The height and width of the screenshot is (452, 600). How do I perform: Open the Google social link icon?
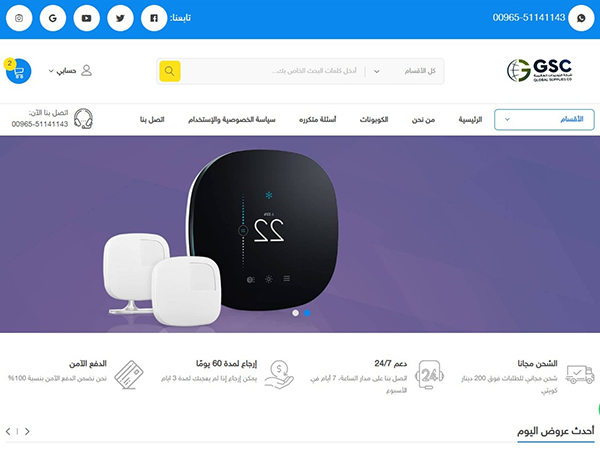[53, 18]
